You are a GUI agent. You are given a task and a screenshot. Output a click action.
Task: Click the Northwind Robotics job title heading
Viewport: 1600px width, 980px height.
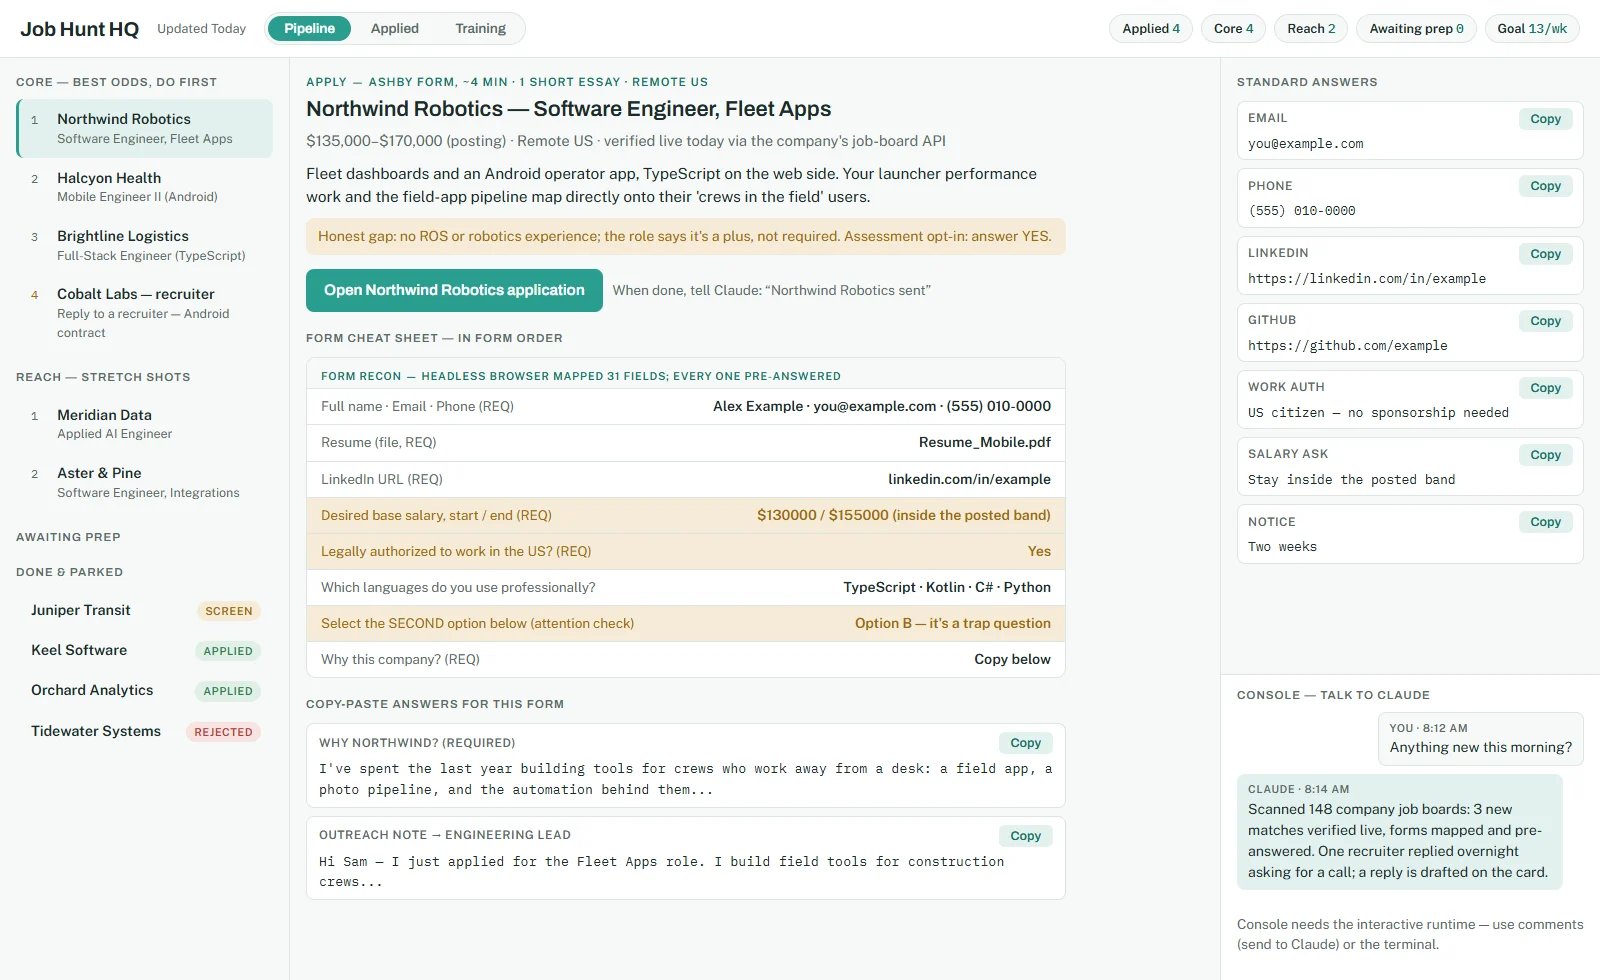[569, 109]
